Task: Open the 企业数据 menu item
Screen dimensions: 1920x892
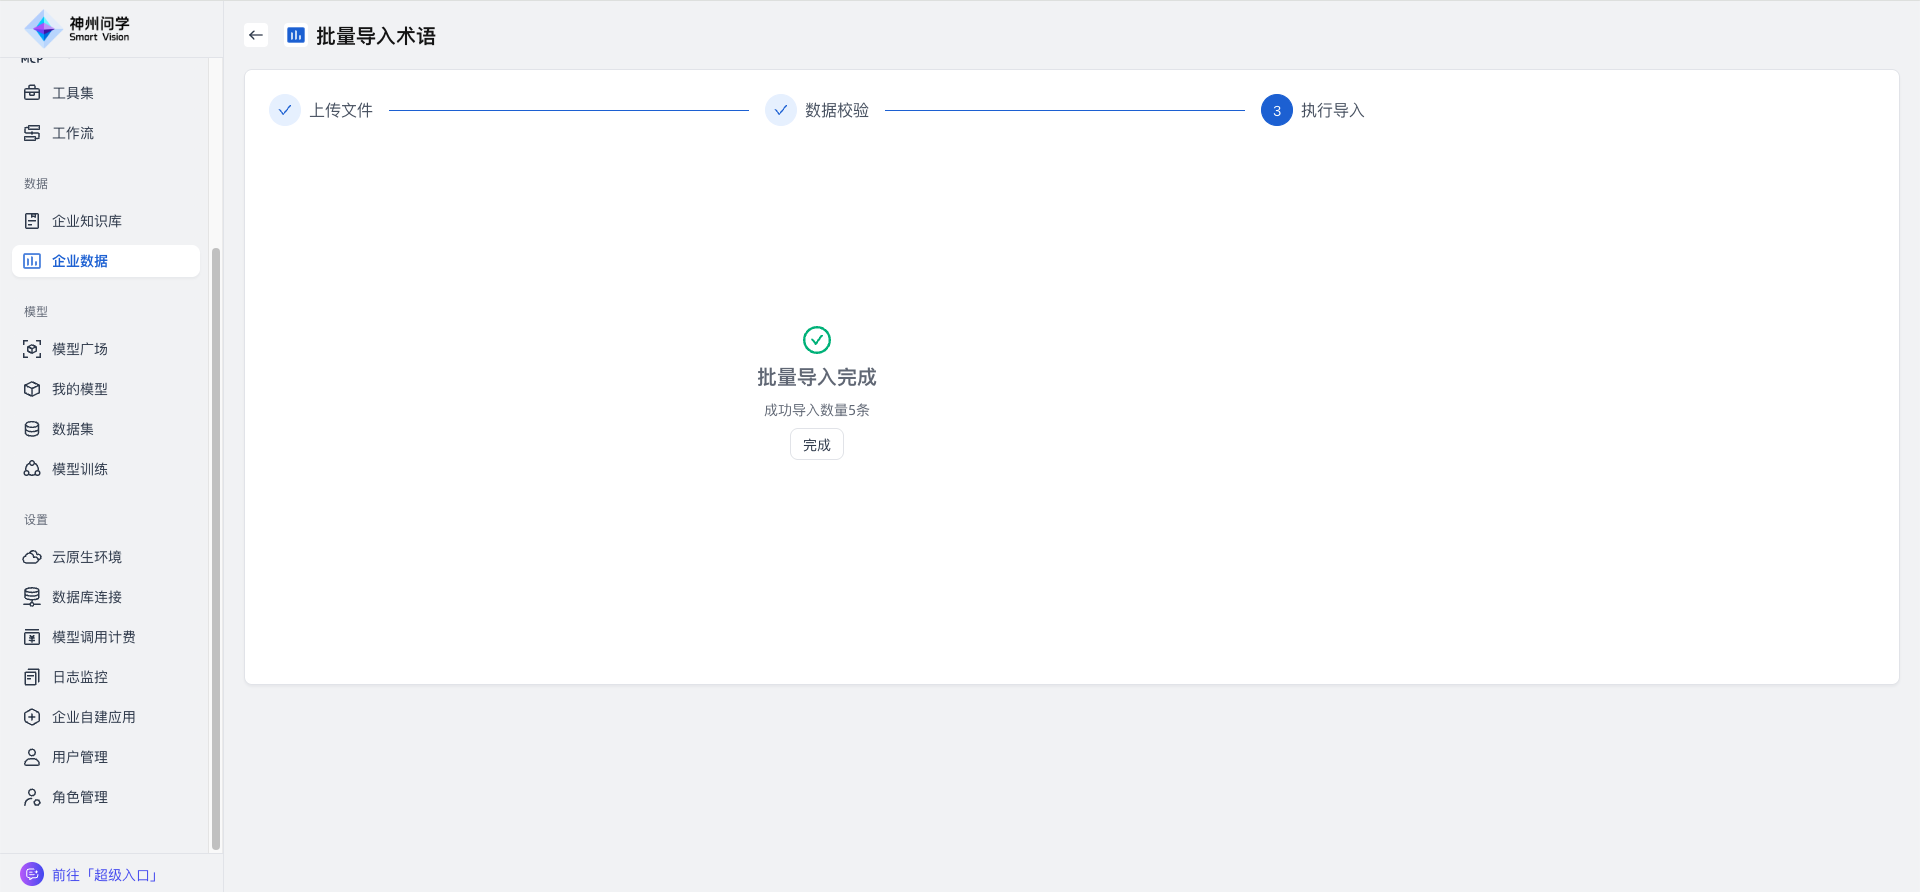Action: point(80,261)
